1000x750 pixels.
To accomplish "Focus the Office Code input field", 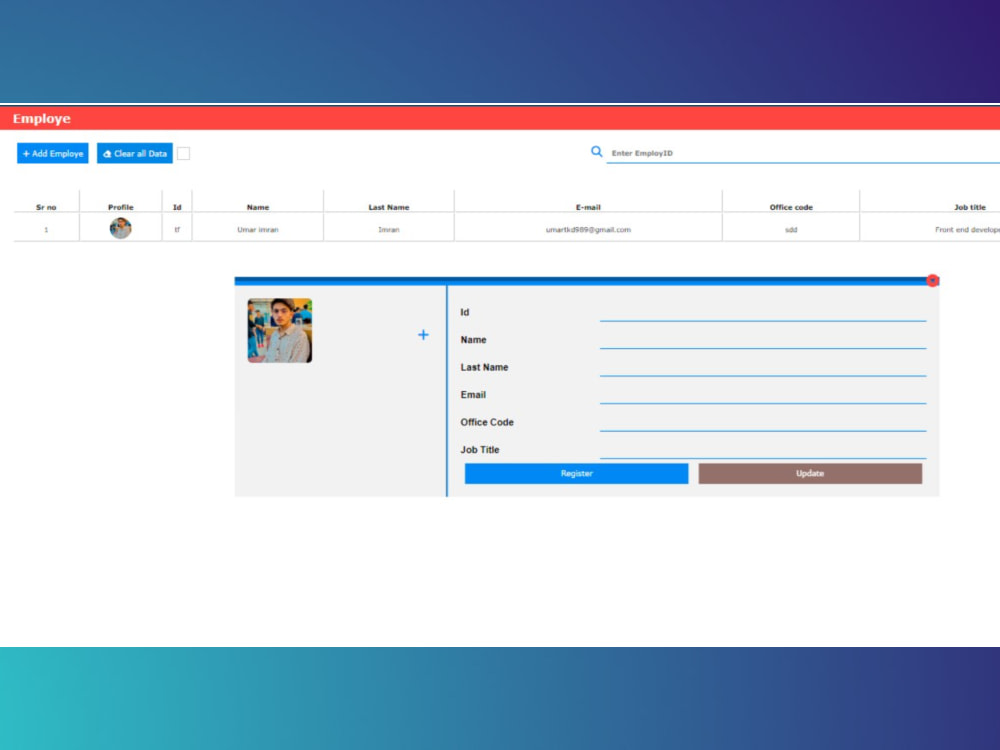I will pos(763,422).
